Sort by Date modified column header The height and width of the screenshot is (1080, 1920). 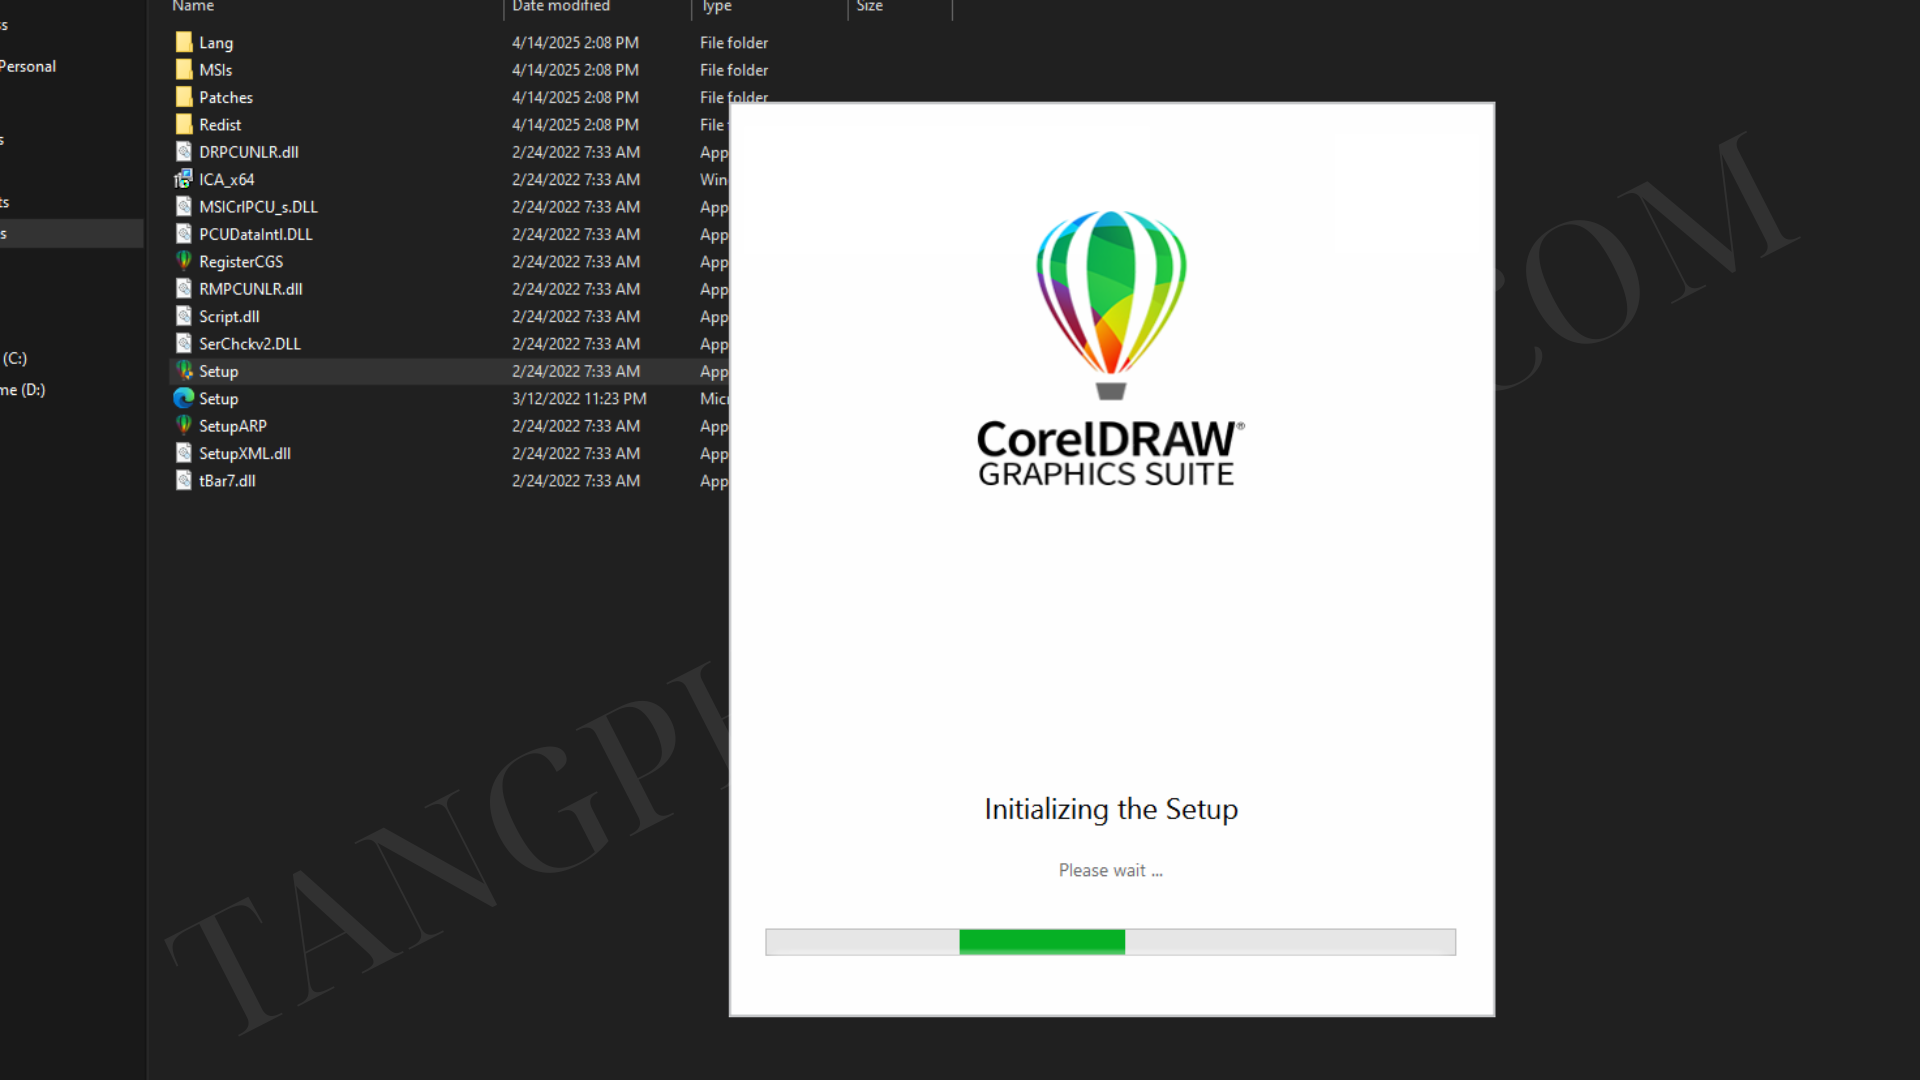click(x=560, y=6)
